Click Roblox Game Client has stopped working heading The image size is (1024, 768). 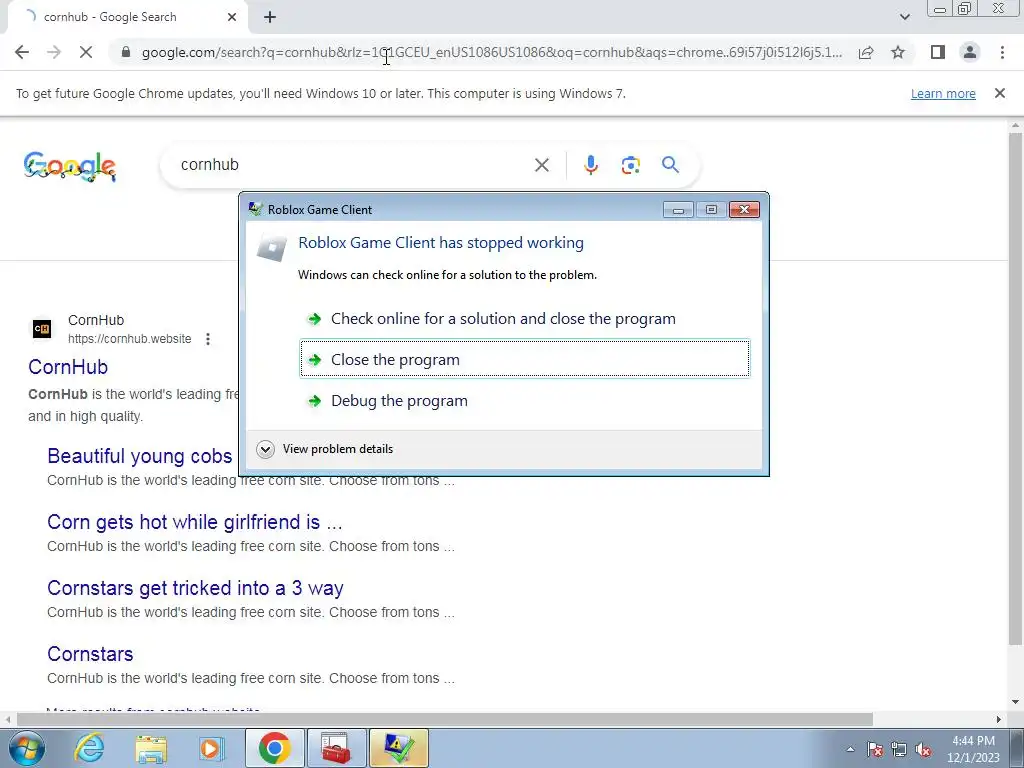441,243
